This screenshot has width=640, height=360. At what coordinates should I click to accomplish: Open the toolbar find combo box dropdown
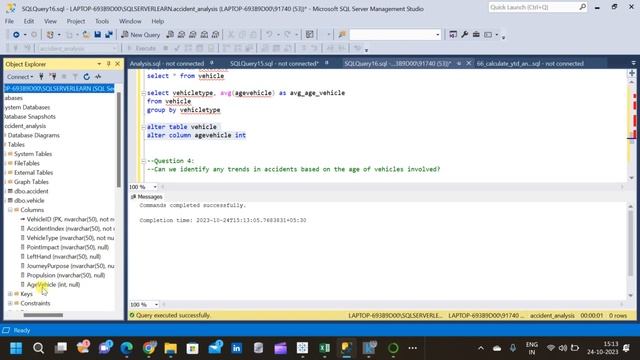click(x=438, y=35)
